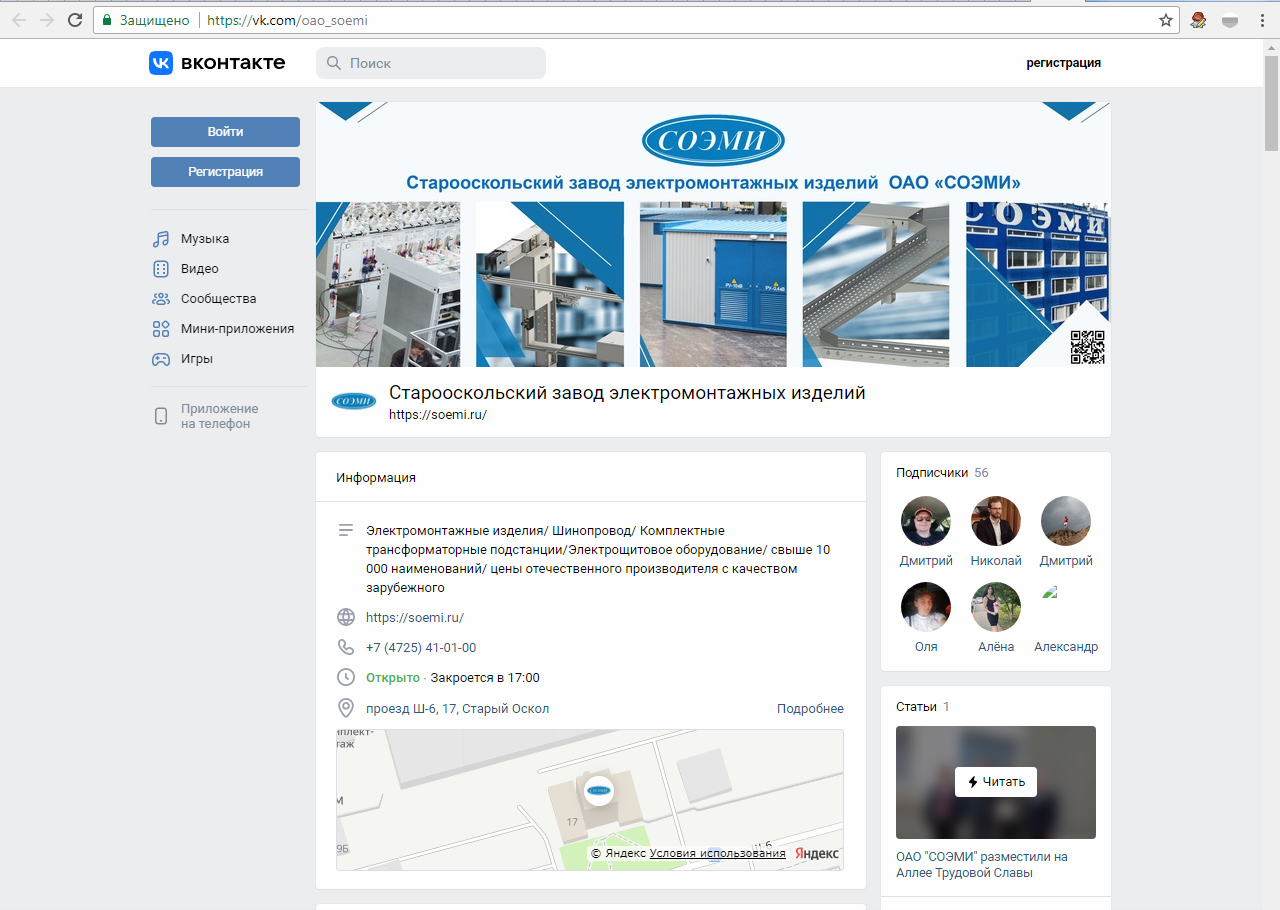Open the soemi.ru website link in Информация
Screen dimensions: 1280x910
pos(414,618)
